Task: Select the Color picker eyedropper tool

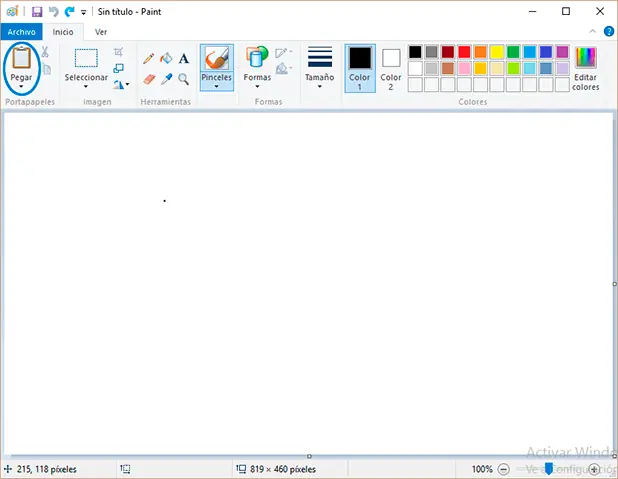Action: tap(166, 79)
